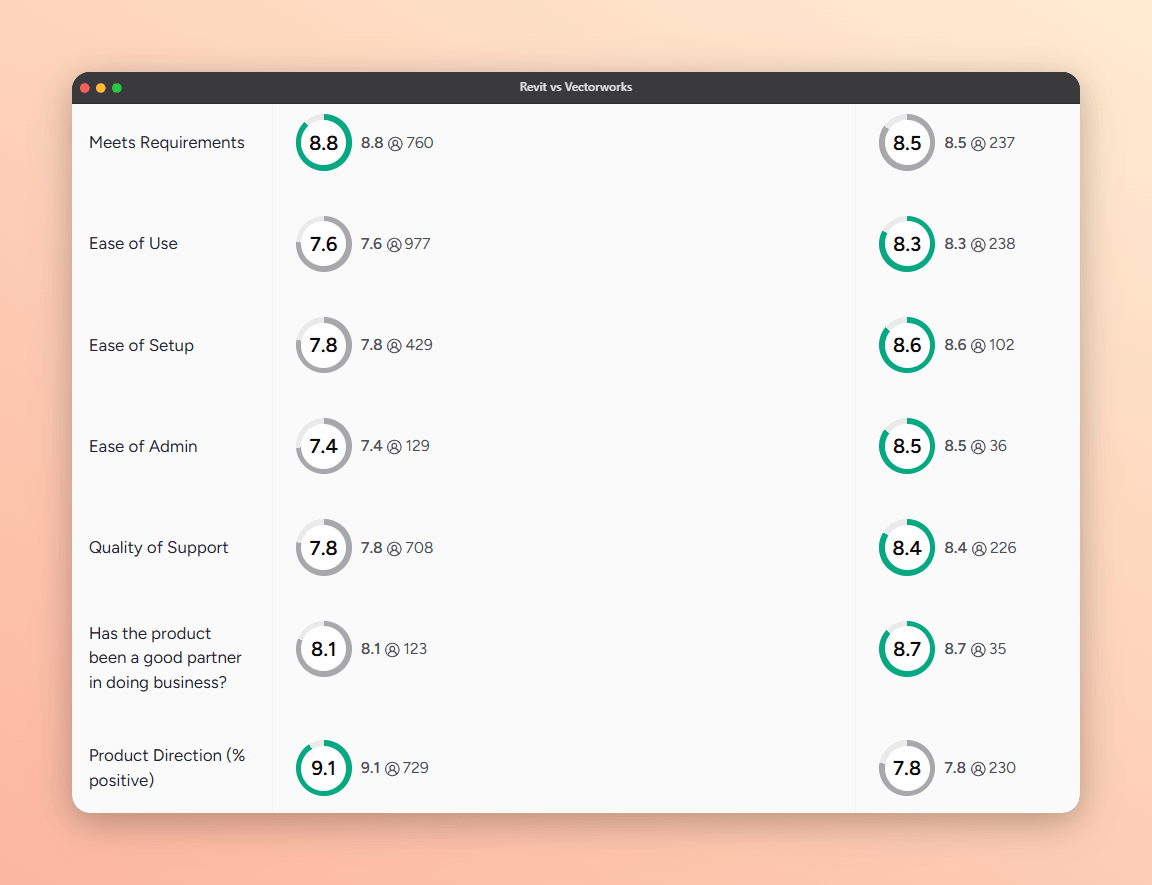Click Vectorworks' 8.6 Ease of Setup ring
1152x885 pixels.
907,345
